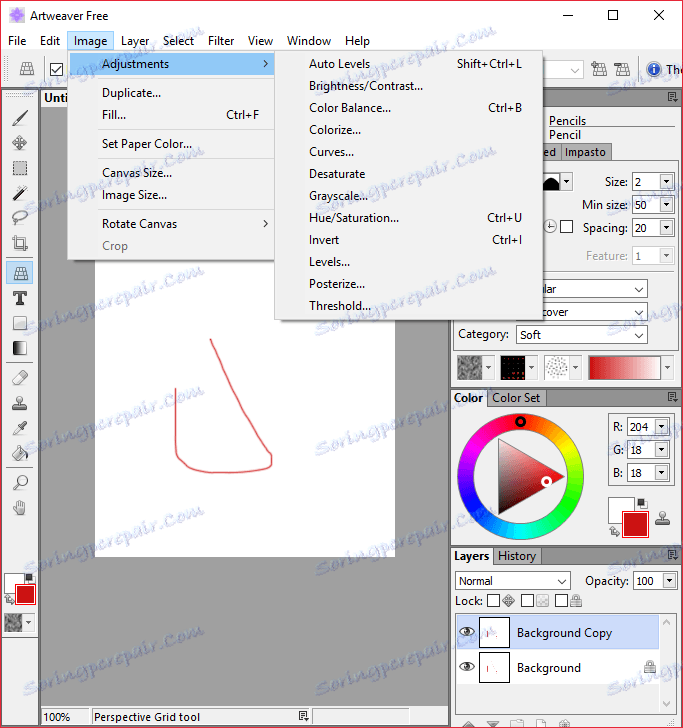The image size is (683, 728).
Task: Select the Eyedropper tool
Action: 20,428
